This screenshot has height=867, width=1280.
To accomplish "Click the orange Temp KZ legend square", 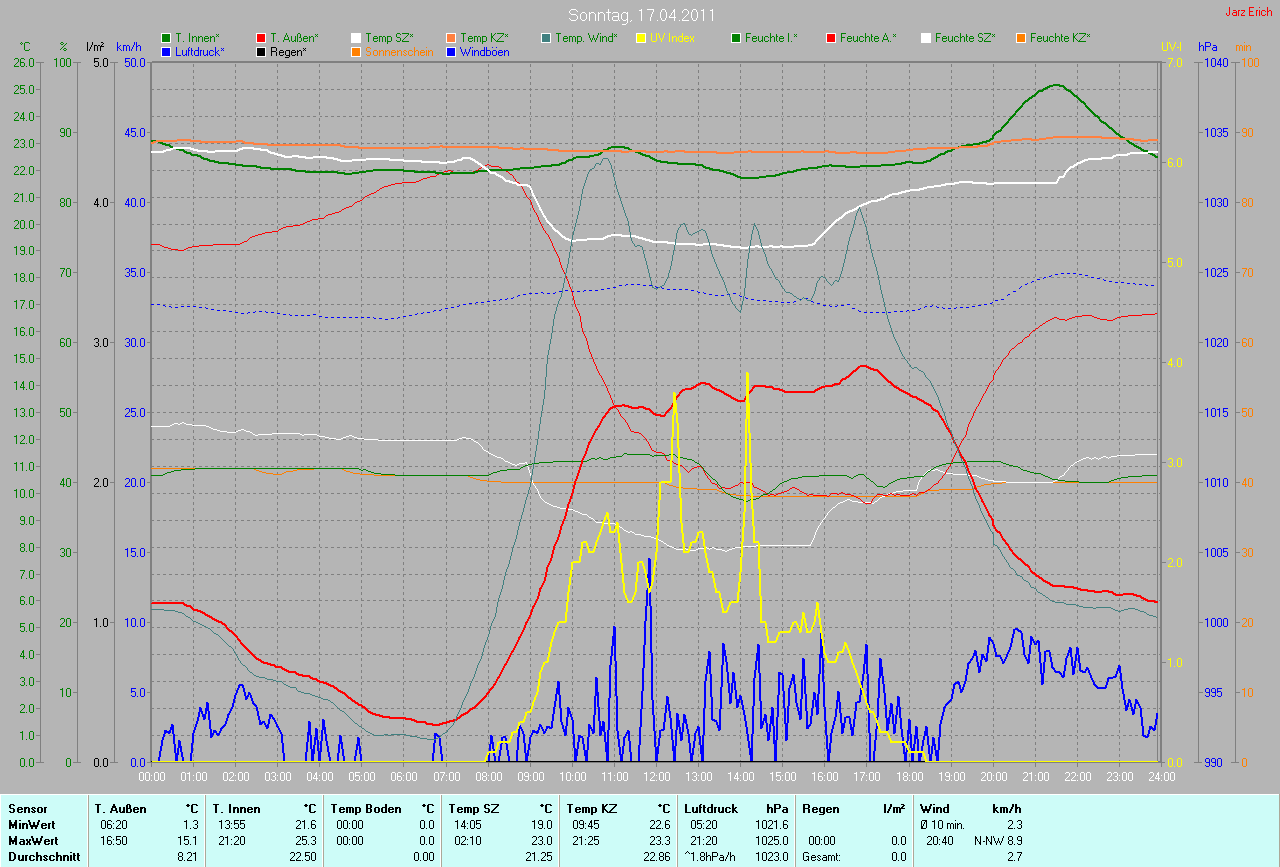I will pyautogui.click(x=450, y=38).
